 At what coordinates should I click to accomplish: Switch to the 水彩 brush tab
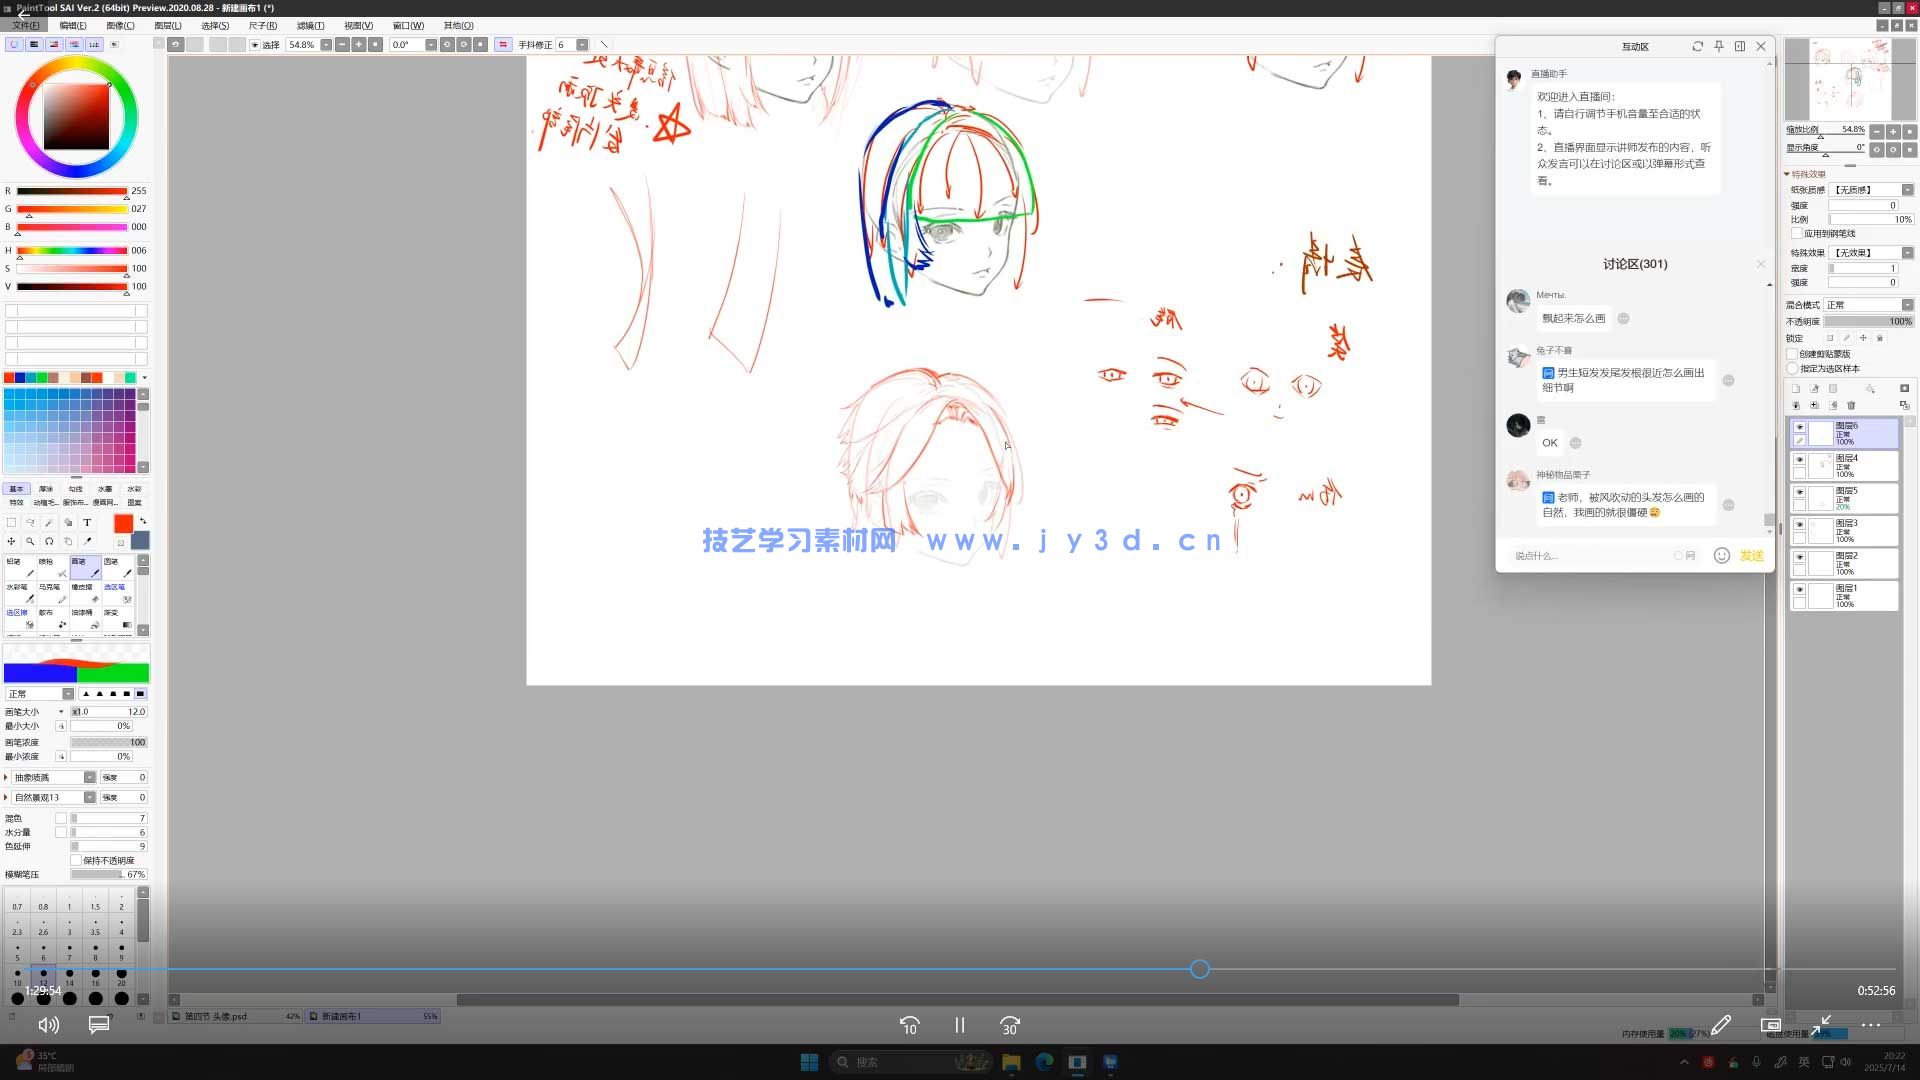point(134,489)
